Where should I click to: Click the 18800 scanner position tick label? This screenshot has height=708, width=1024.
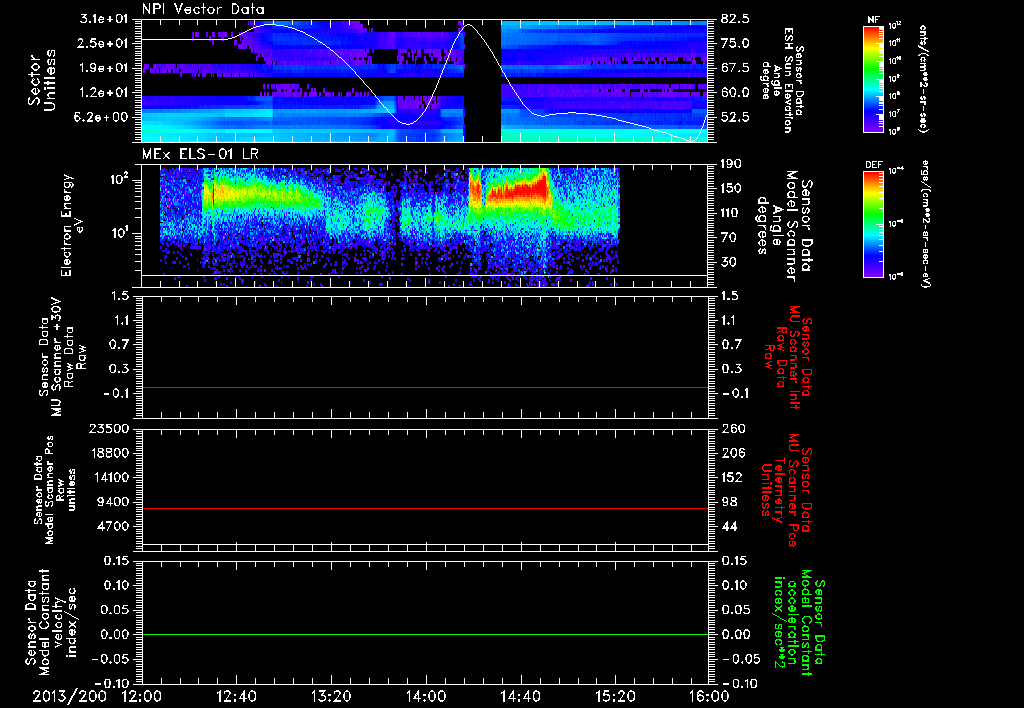click(110, 453)
